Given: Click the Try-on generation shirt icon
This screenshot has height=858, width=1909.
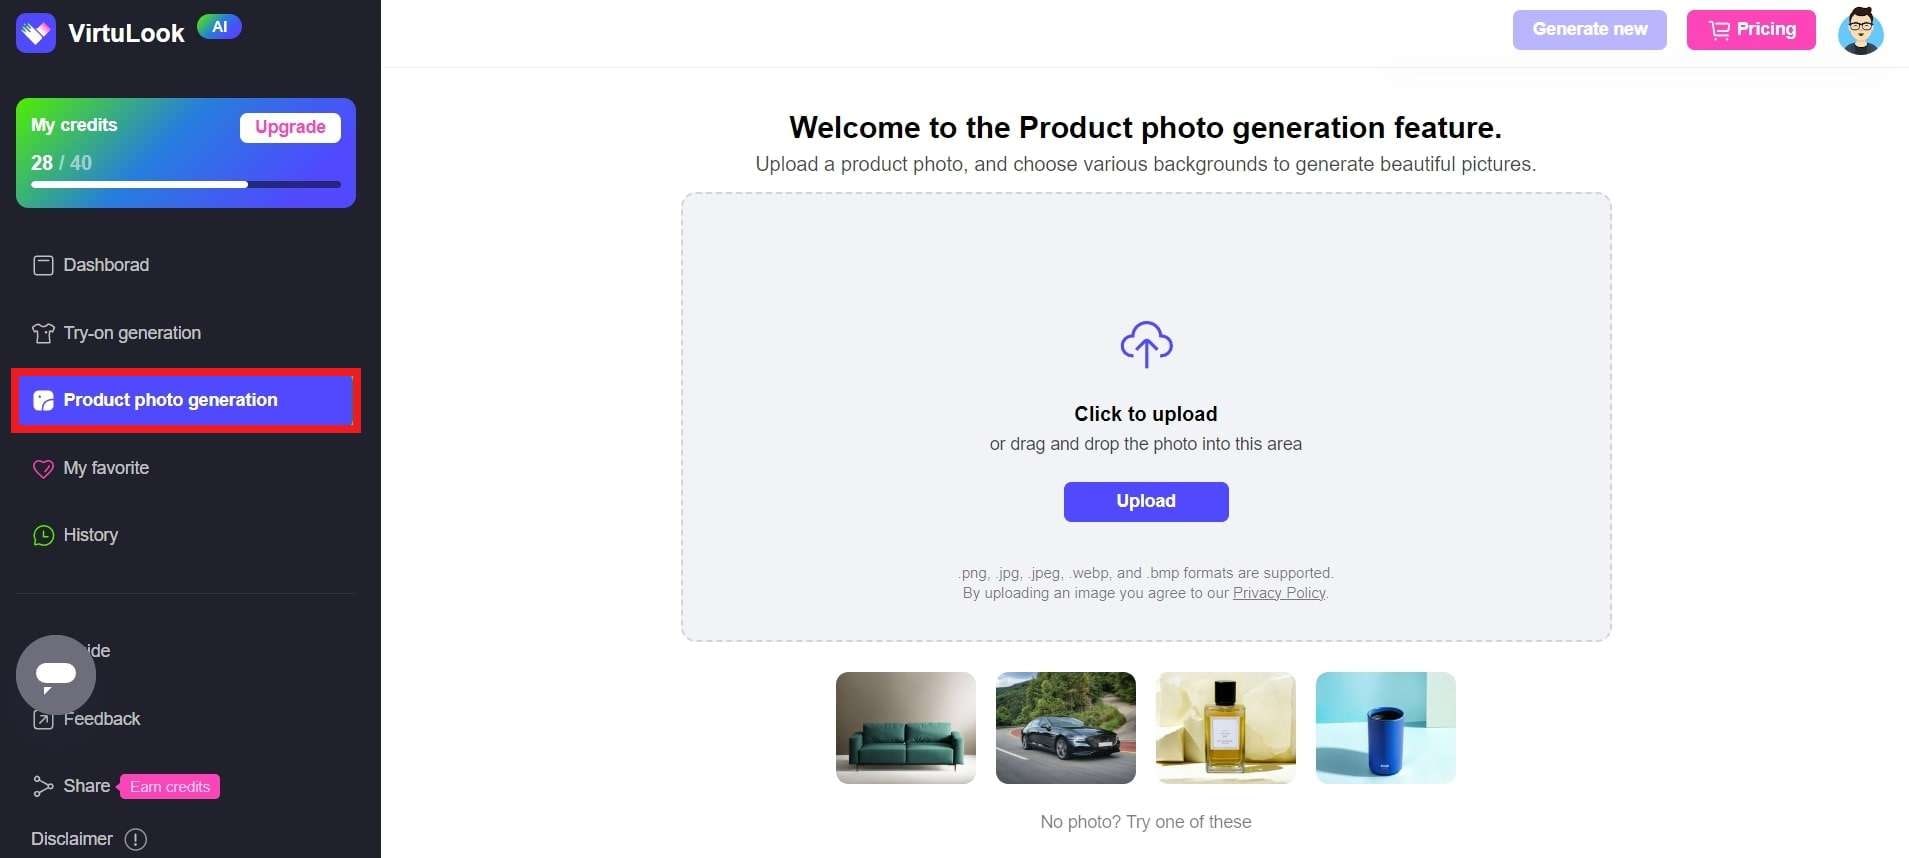Looking at the screenshot, I should (43, 333).
